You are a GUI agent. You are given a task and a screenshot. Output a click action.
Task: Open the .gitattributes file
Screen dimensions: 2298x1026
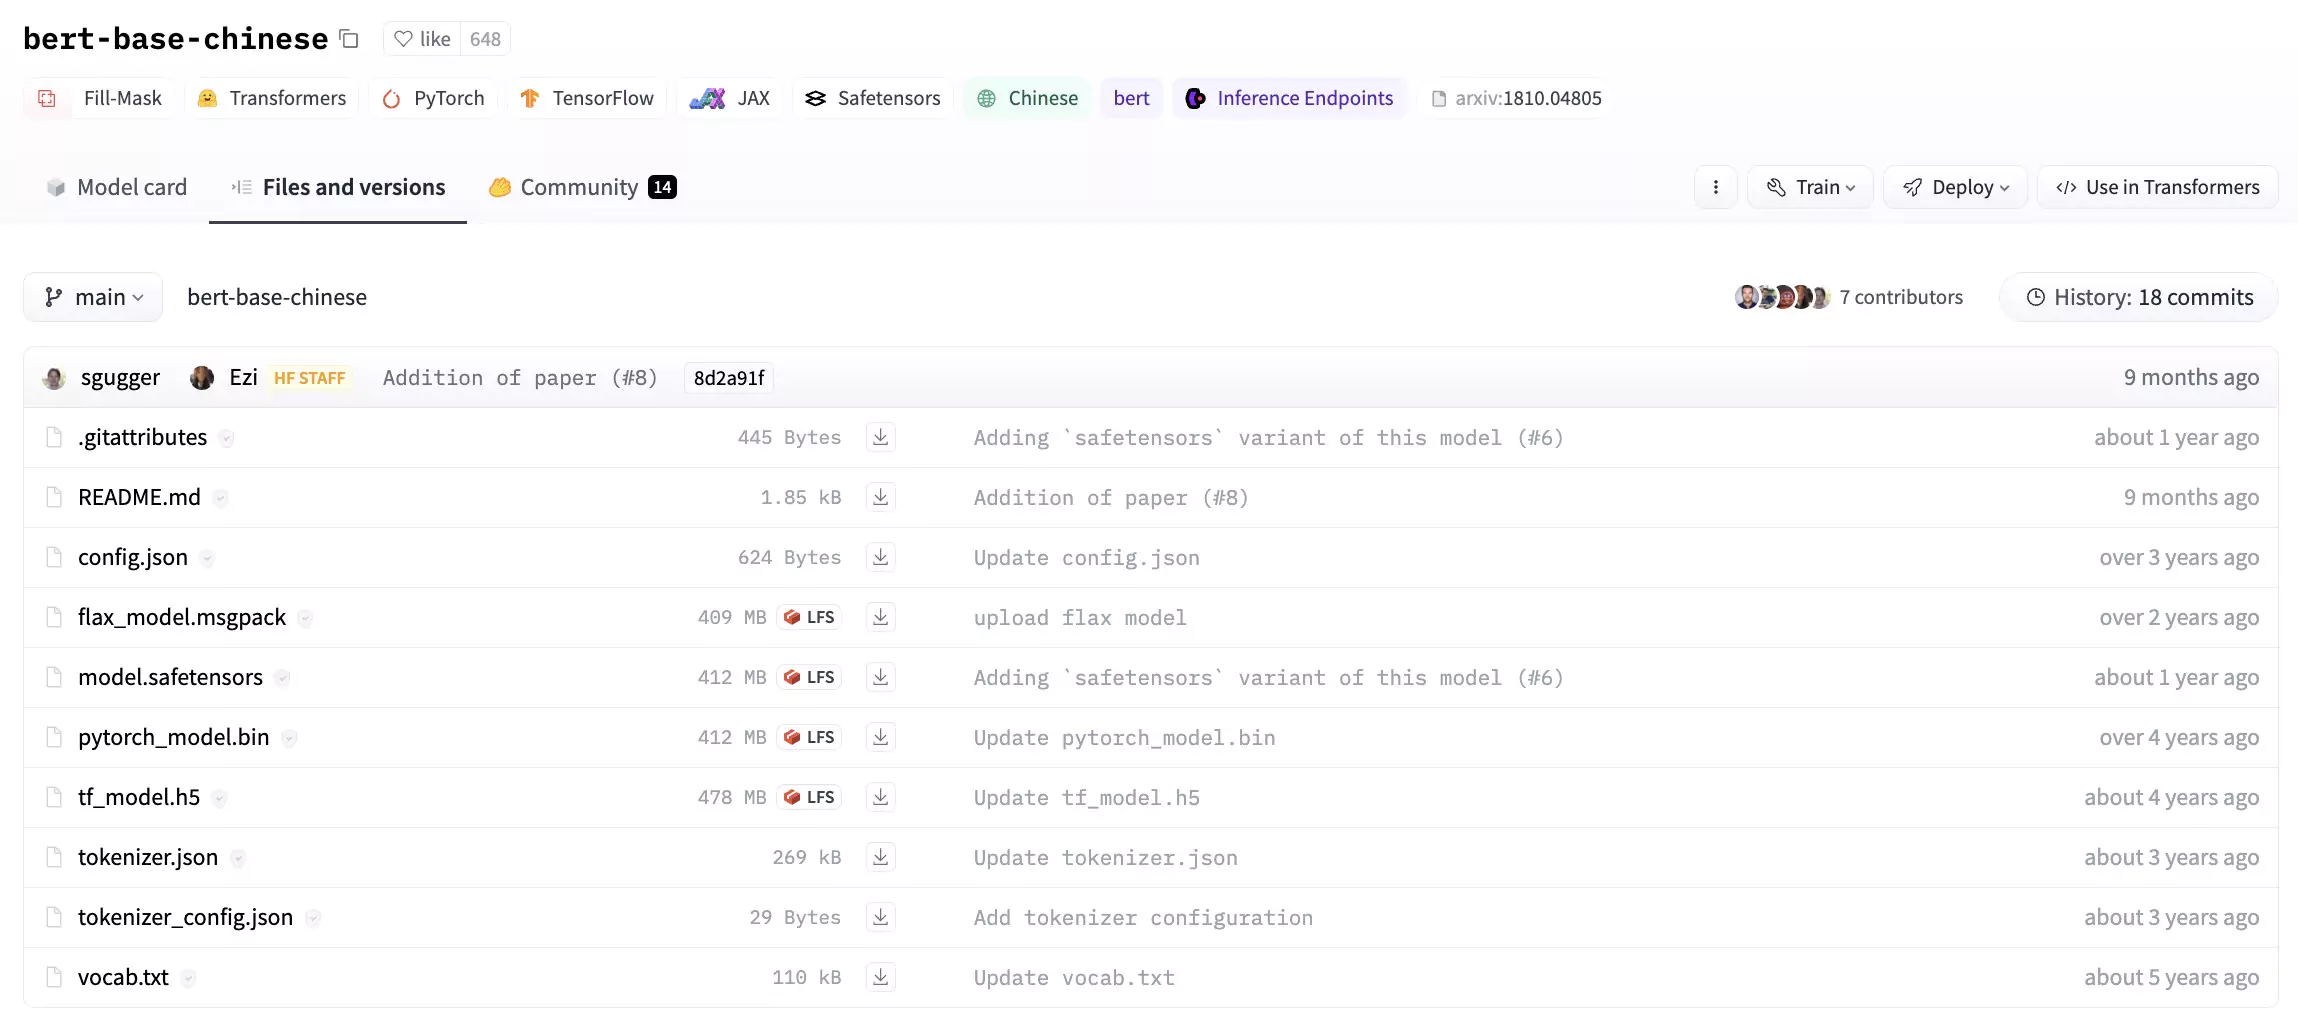tap(143, 437)
